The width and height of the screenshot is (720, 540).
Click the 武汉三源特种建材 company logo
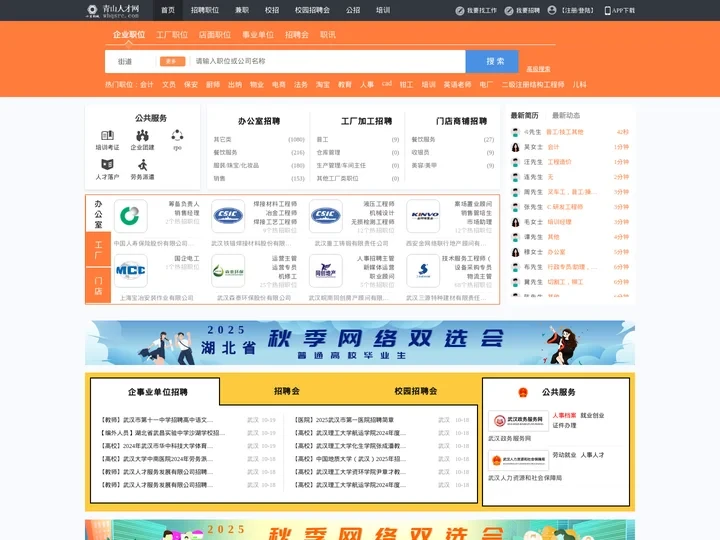point(423,270)
